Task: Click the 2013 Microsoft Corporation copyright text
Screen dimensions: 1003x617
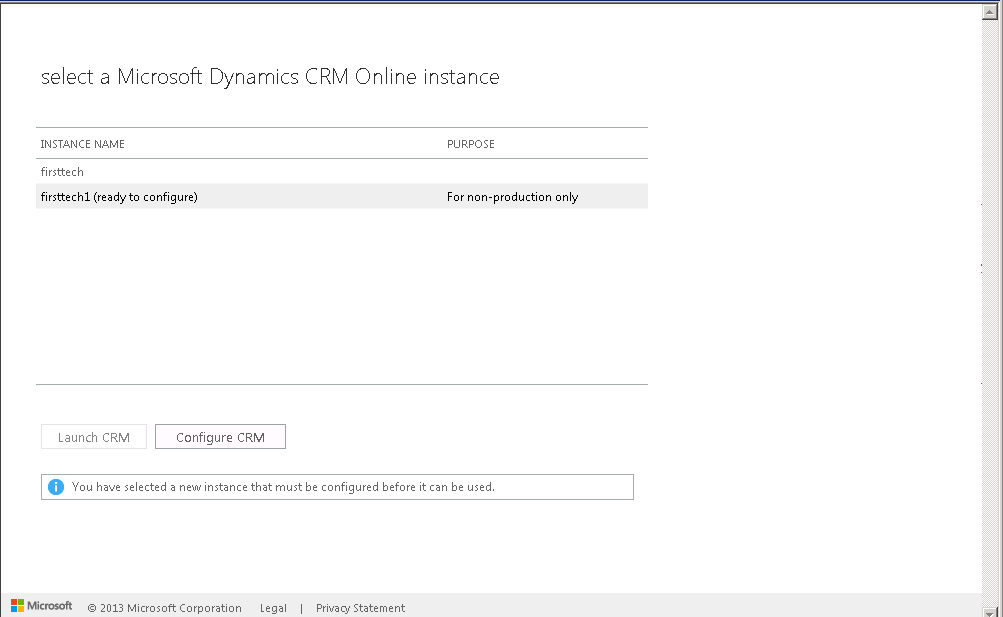Action: coord(165,608)
